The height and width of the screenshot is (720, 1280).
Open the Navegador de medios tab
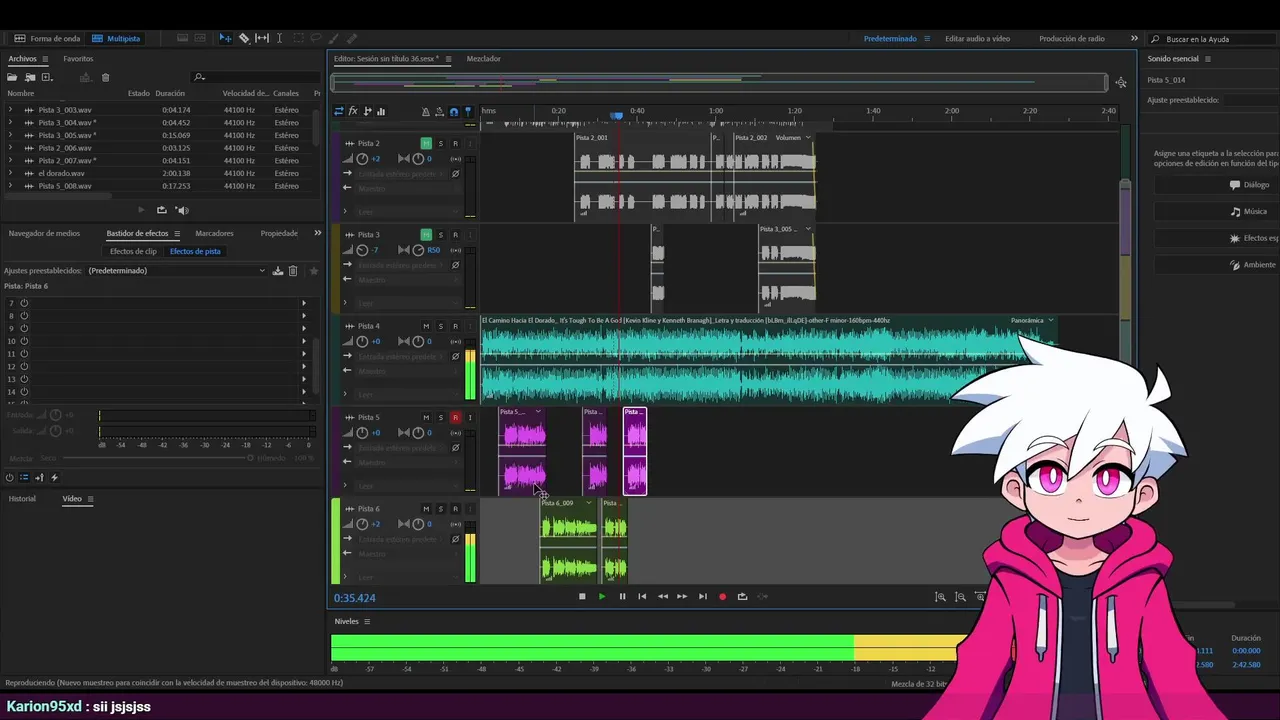[44, 233]
